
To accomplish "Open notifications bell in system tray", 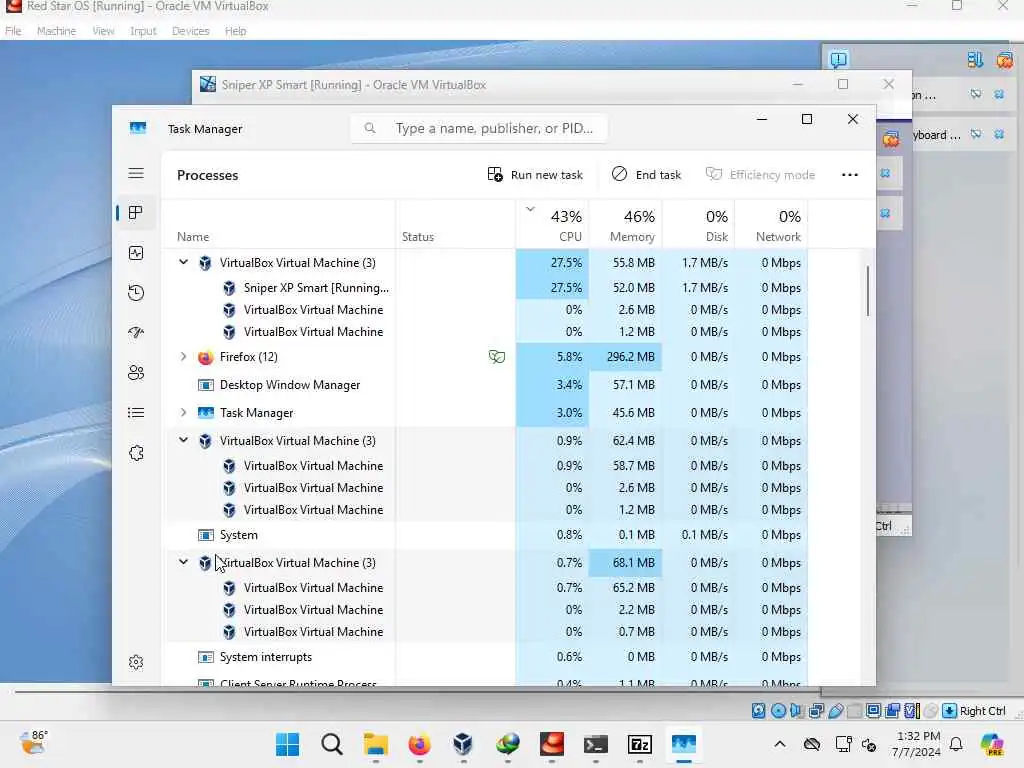I will click(956, 744).
